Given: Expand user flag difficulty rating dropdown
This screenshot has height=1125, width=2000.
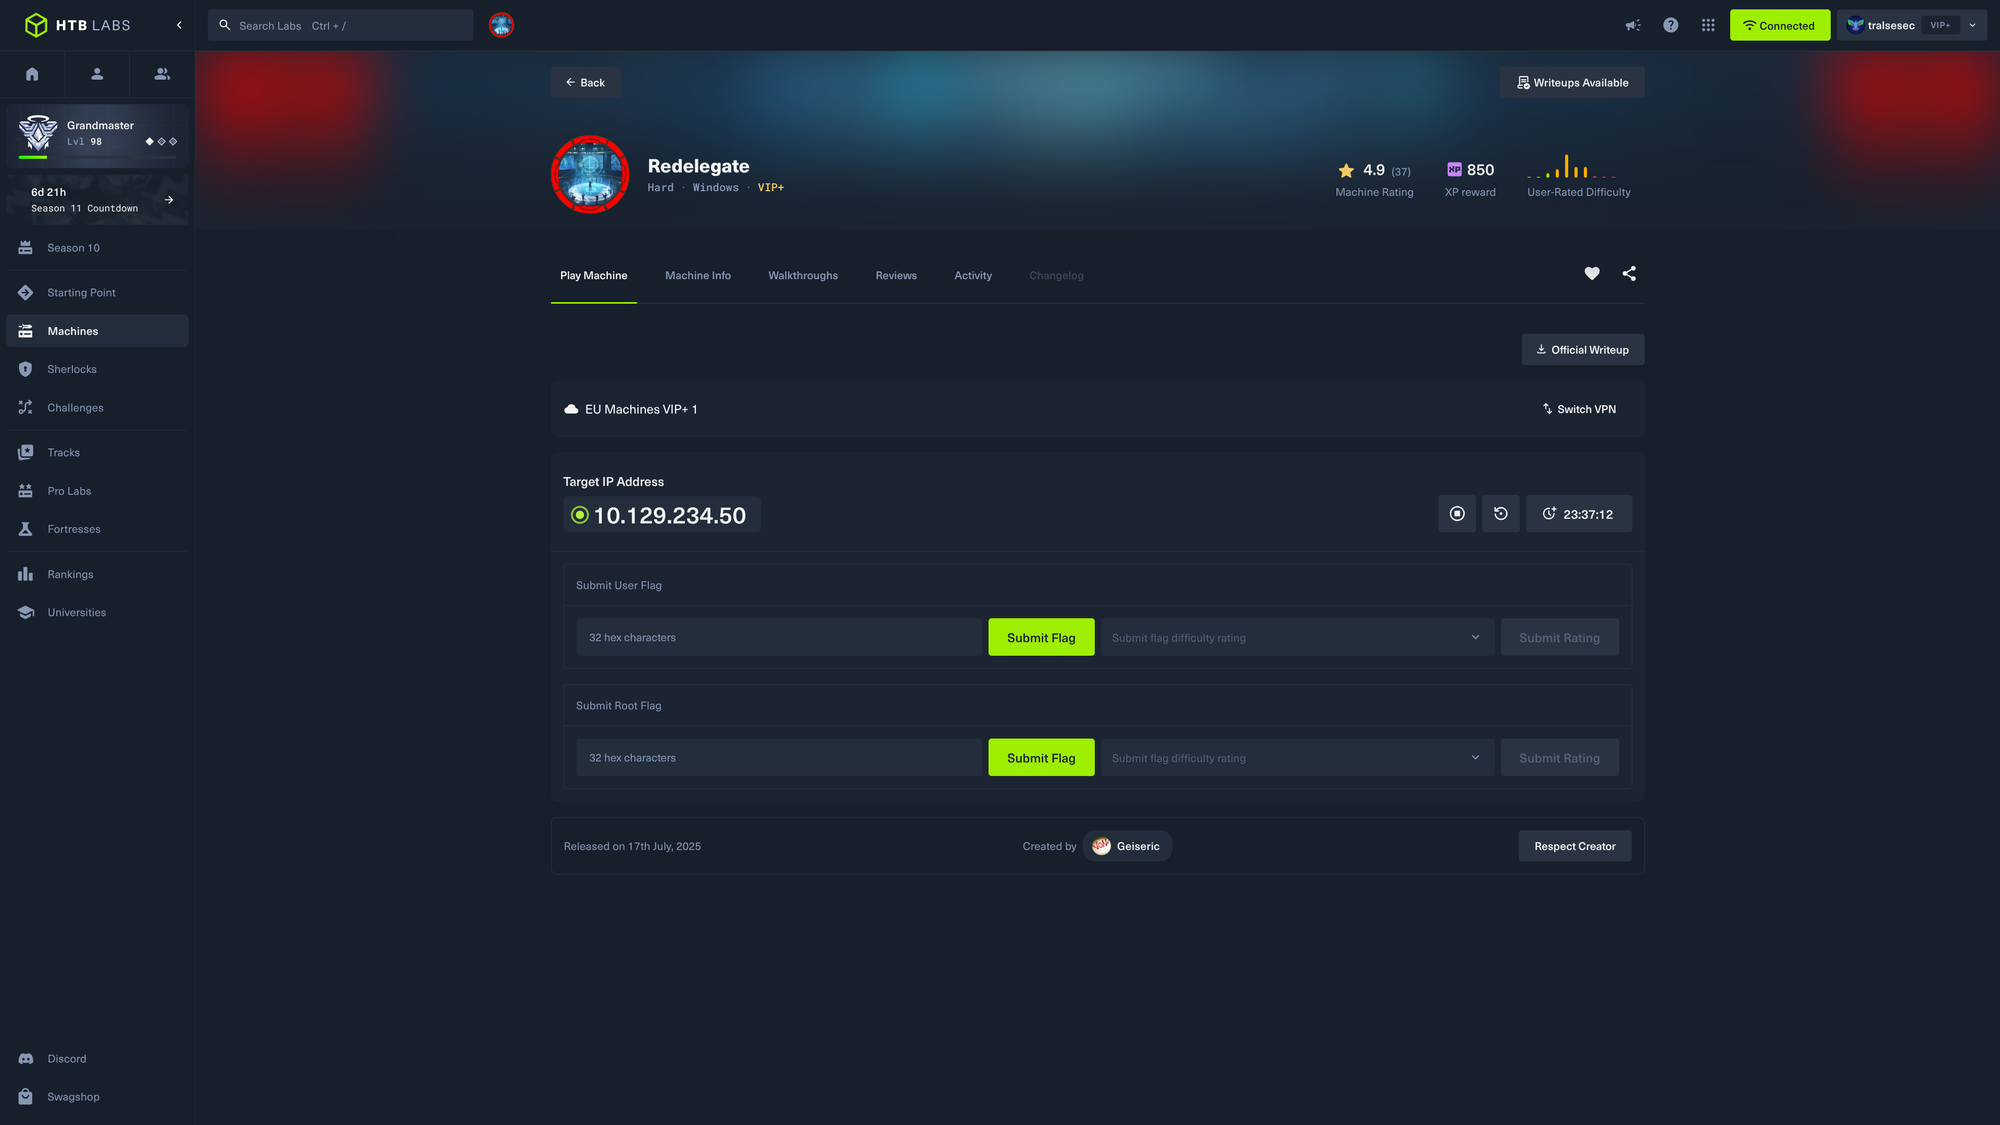Looking at the screenshot, I should [x=1297, y=637].
